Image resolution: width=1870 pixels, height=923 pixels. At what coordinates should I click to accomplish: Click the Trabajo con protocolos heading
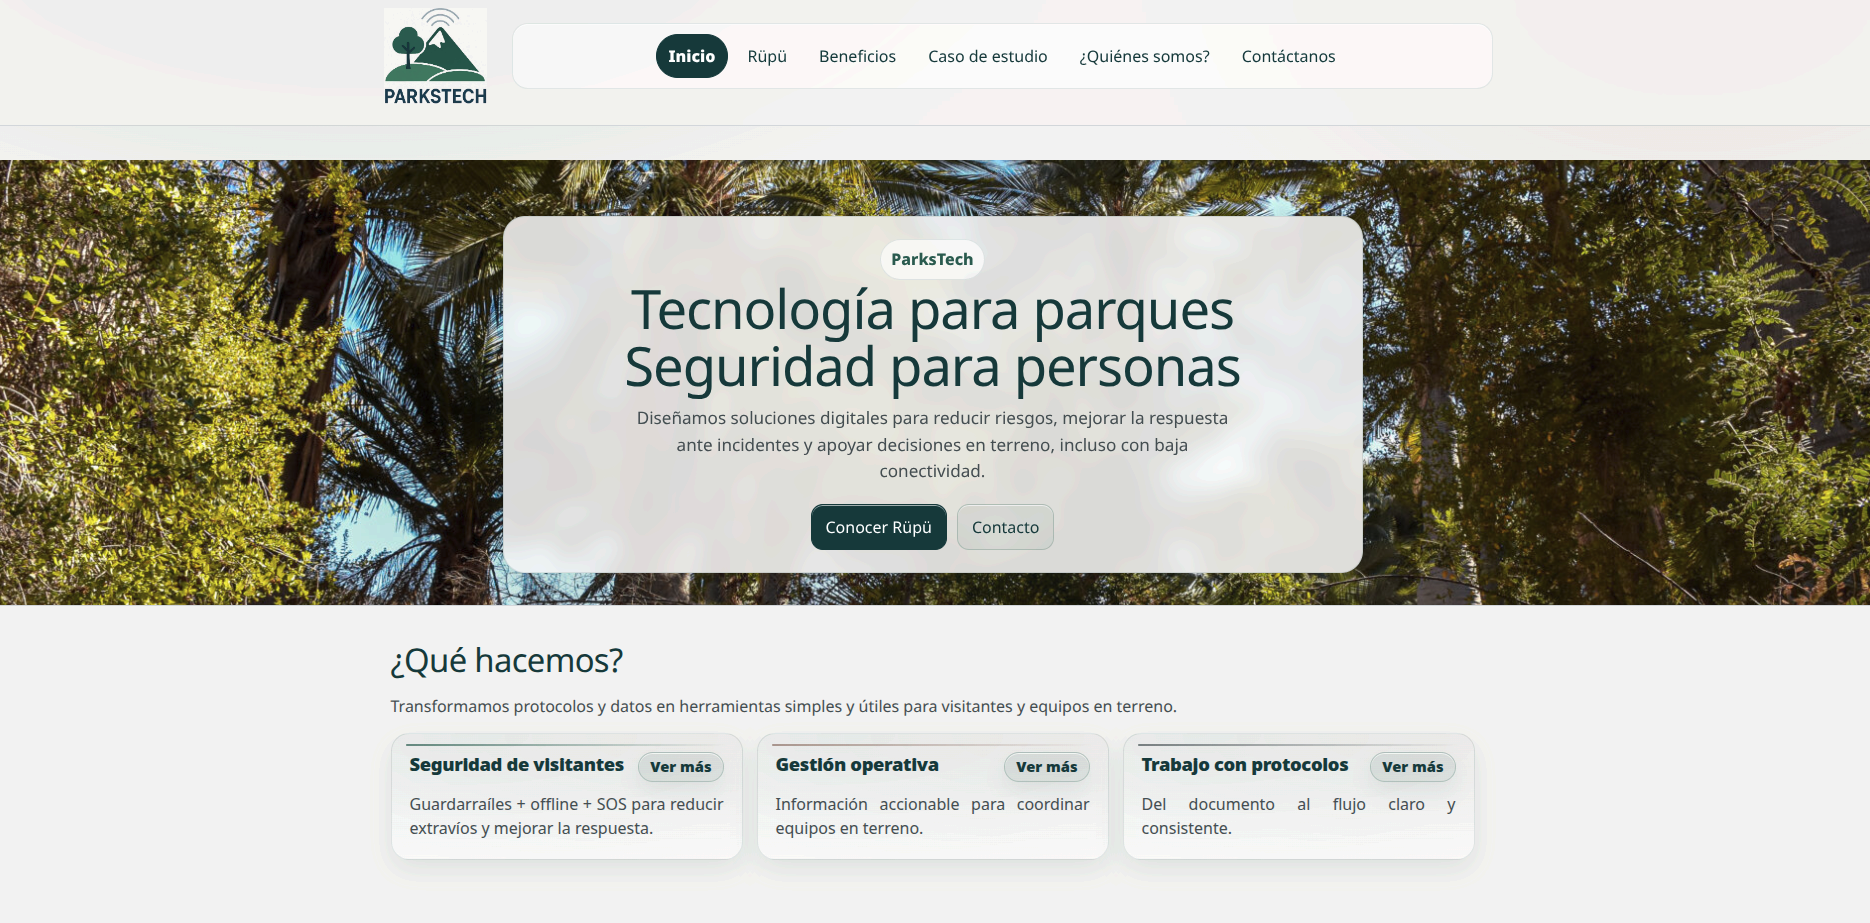click(x=1244, y=765)
